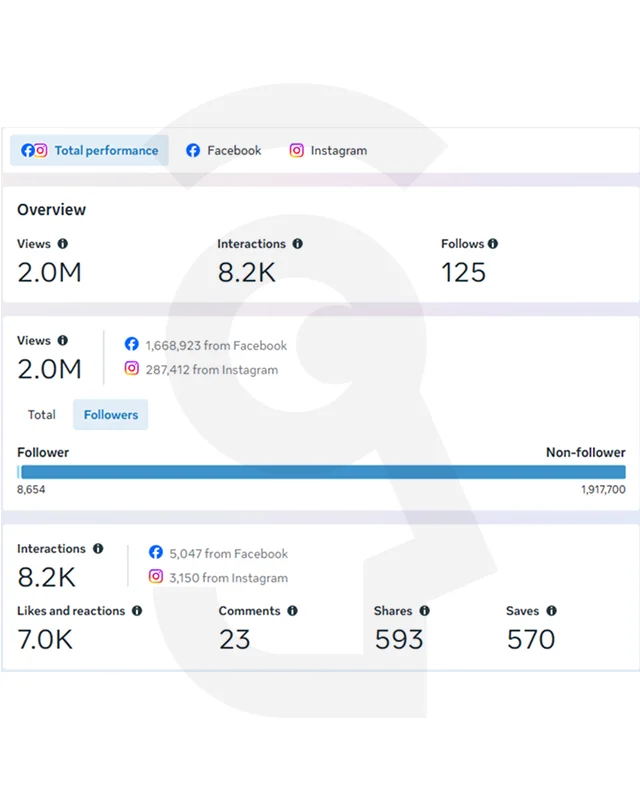Screen dimensions: 640x800
Task: Click the Follower versus Non-follower bar
Action: coord(321,472)
